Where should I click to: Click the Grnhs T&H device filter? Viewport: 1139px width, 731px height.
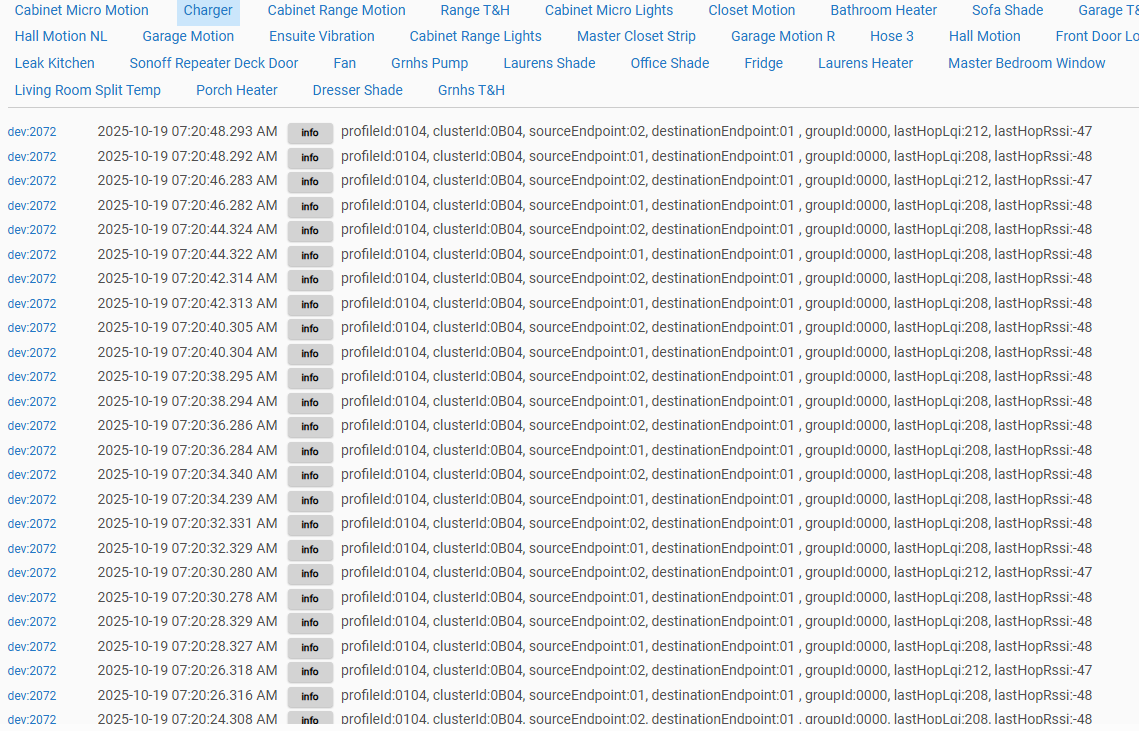click(471, 91)
